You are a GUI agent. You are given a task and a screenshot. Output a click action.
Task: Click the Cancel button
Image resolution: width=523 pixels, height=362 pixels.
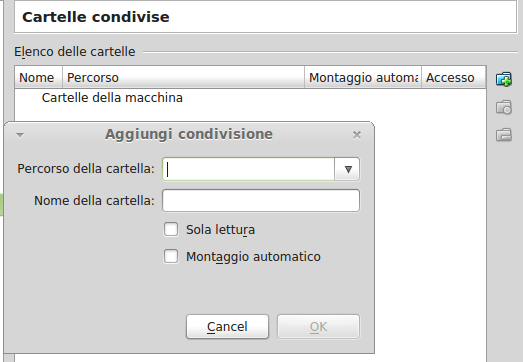click(x=227, y=327)
